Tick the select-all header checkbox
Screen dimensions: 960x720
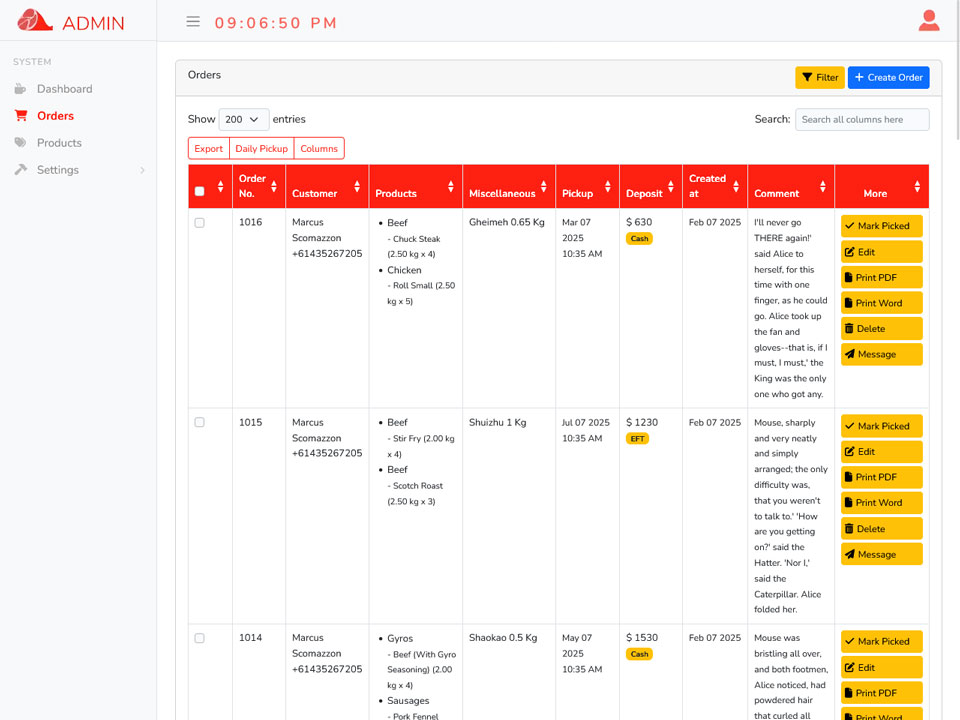(x=200, y=191)
